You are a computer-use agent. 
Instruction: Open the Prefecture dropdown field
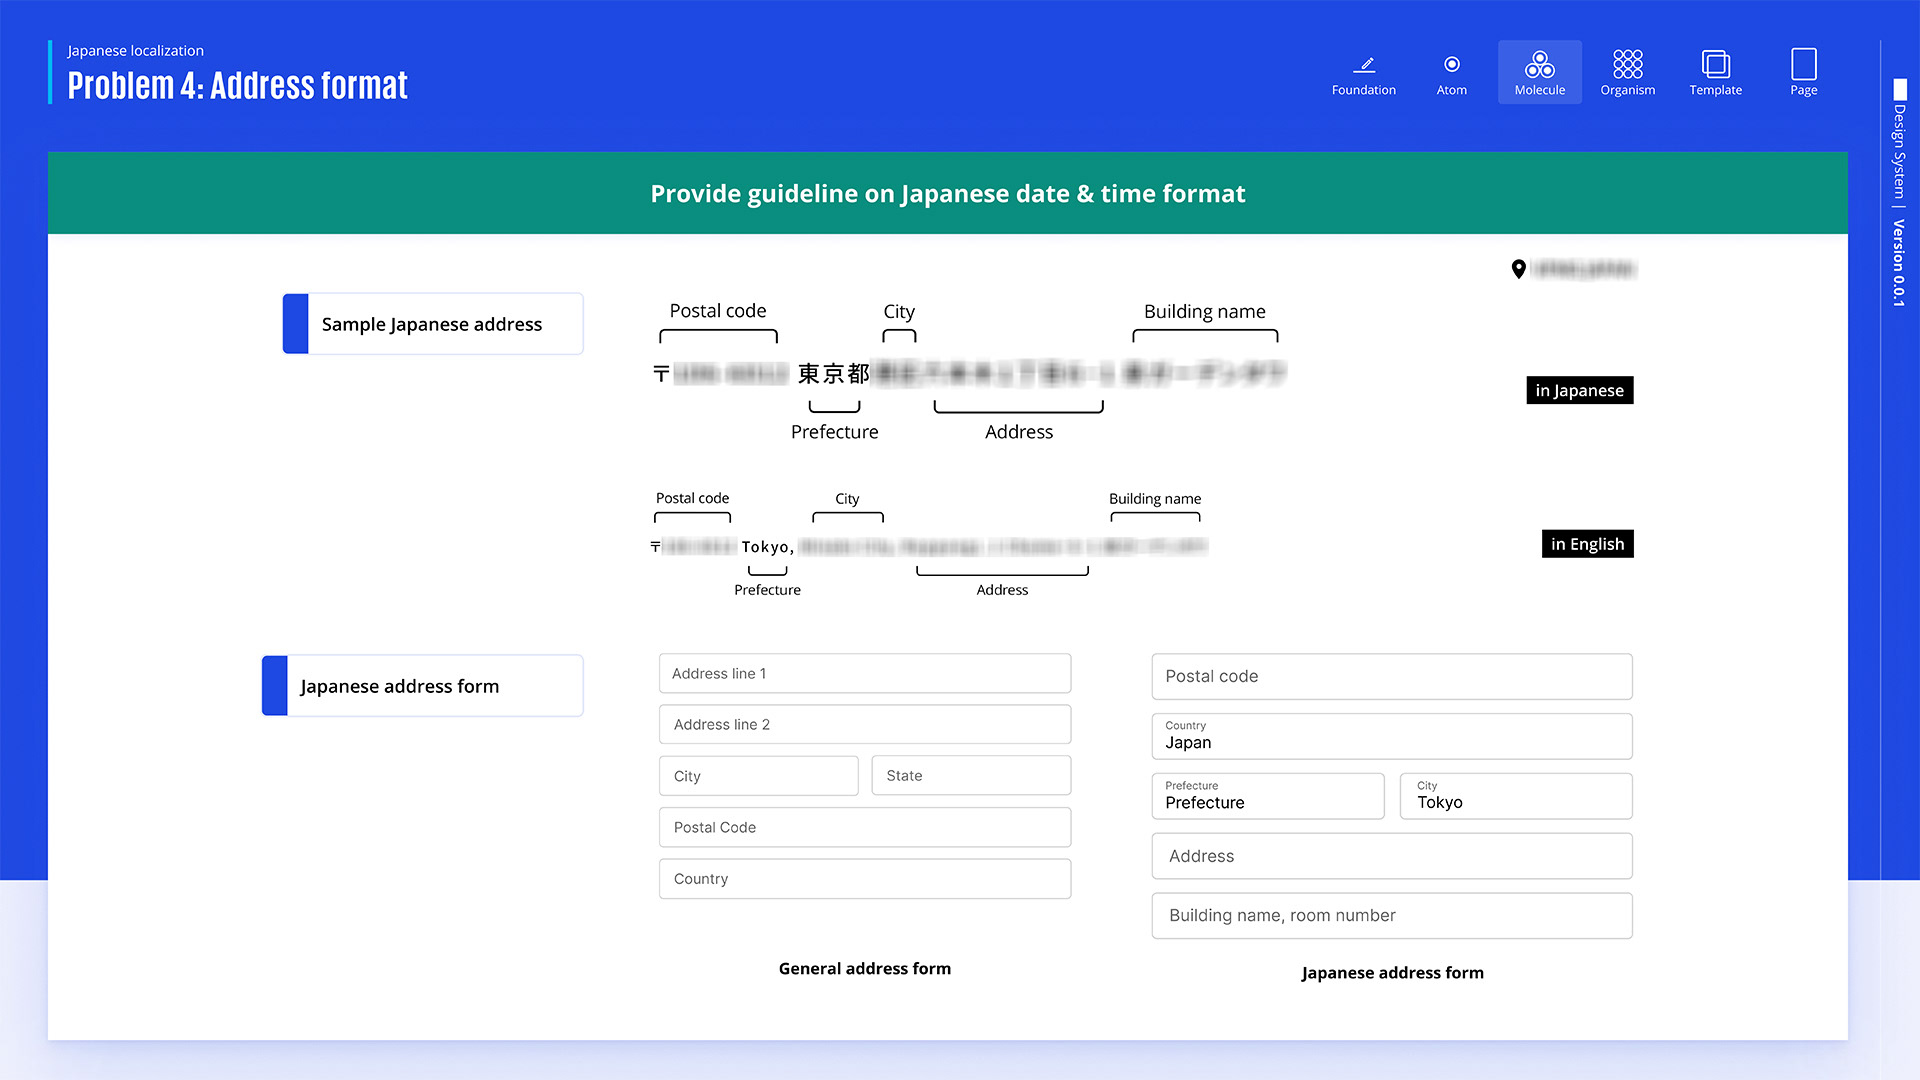(1268, 796)
